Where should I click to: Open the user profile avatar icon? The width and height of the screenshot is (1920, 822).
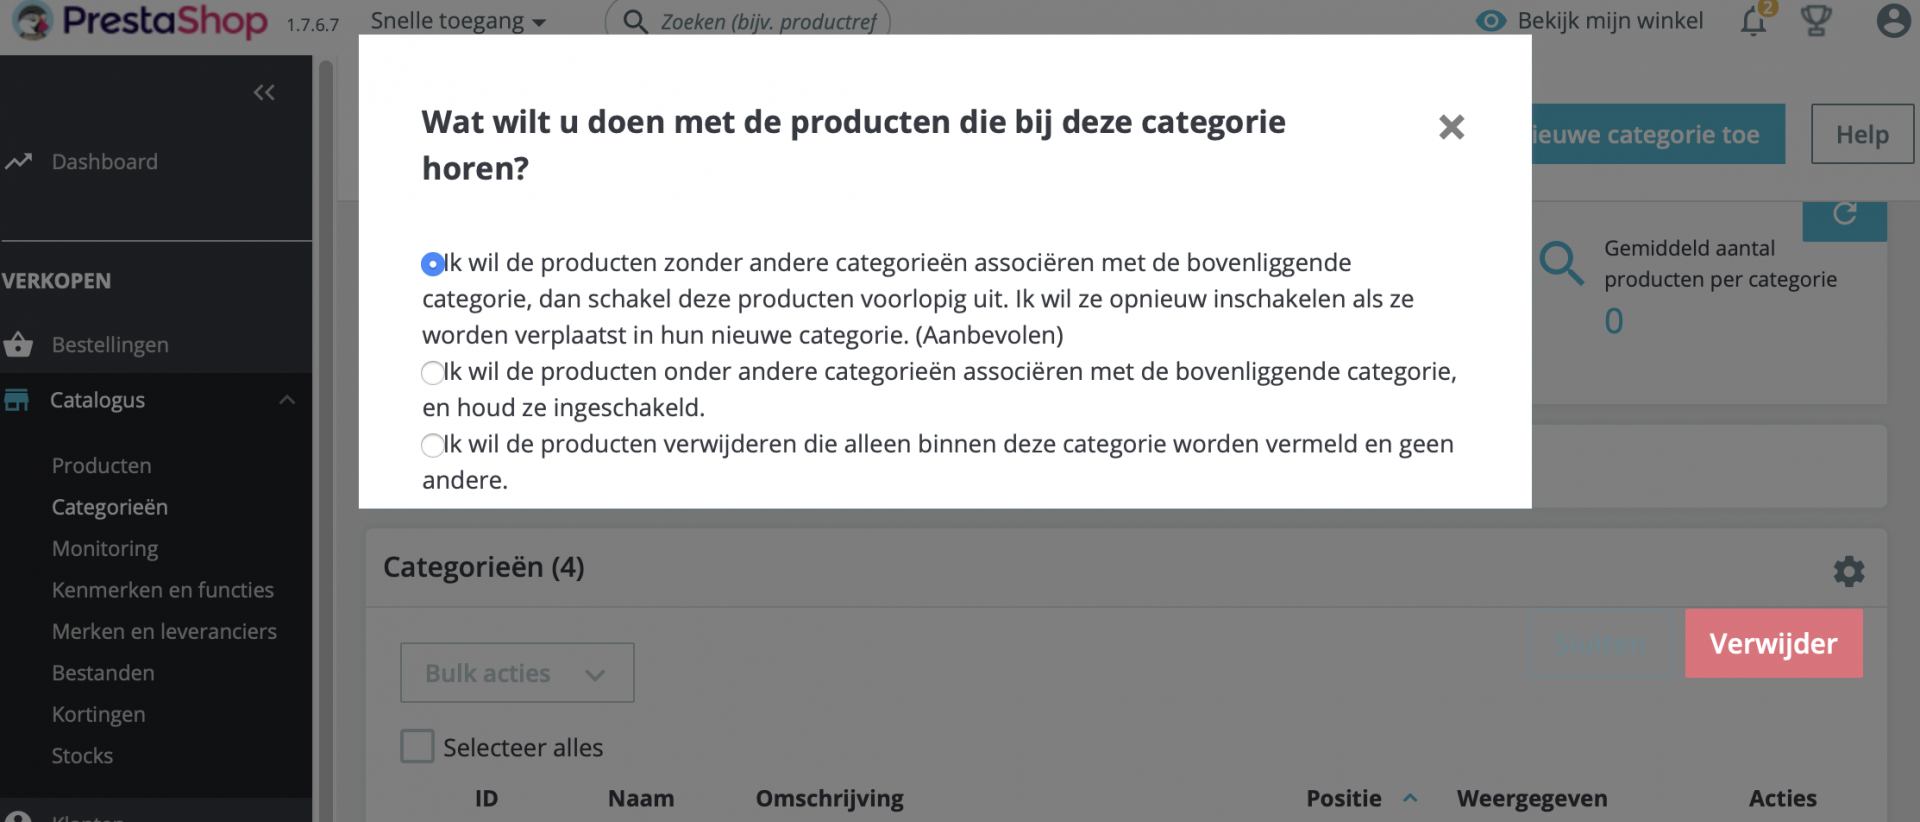pos(1892,21)
